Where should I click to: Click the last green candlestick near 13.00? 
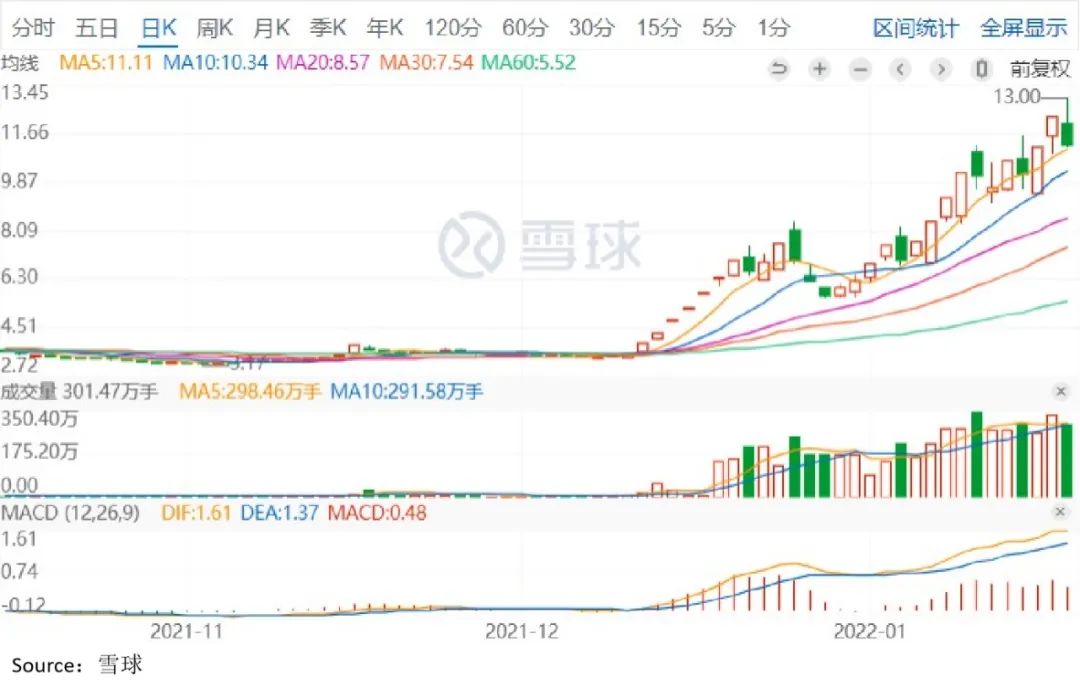[1067, 134]
